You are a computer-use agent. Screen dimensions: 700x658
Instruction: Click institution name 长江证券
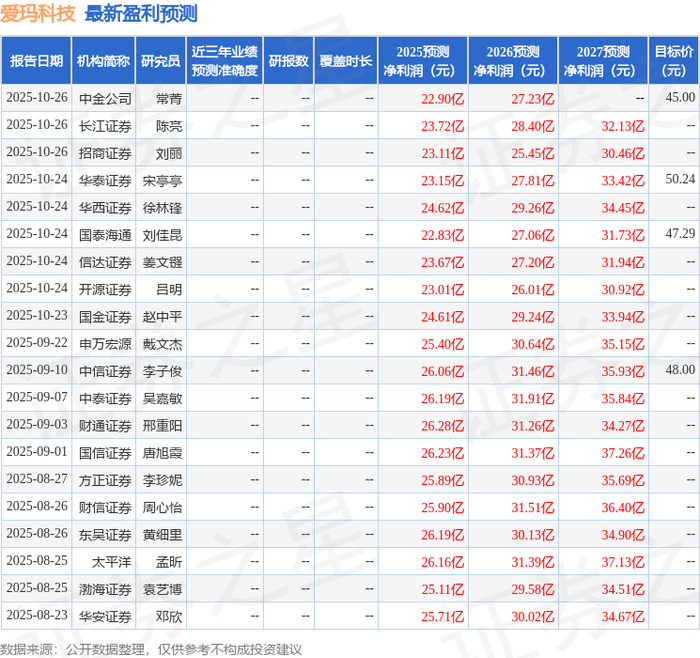(x=105, y=126)
